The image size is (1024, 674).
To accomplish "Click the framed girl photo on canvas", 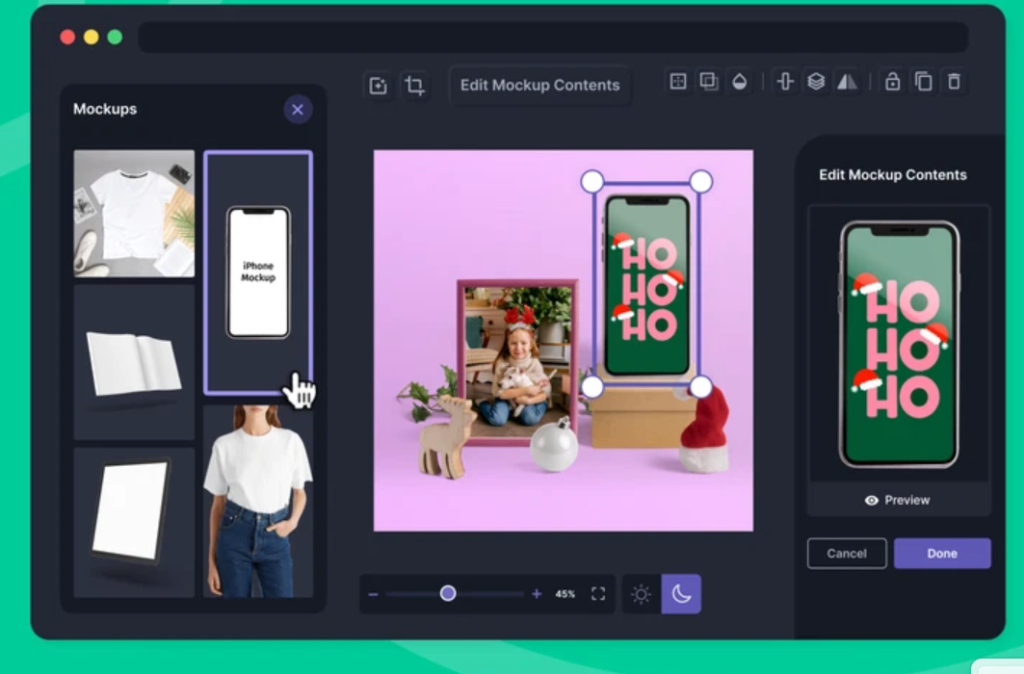I will coord(517,362).
